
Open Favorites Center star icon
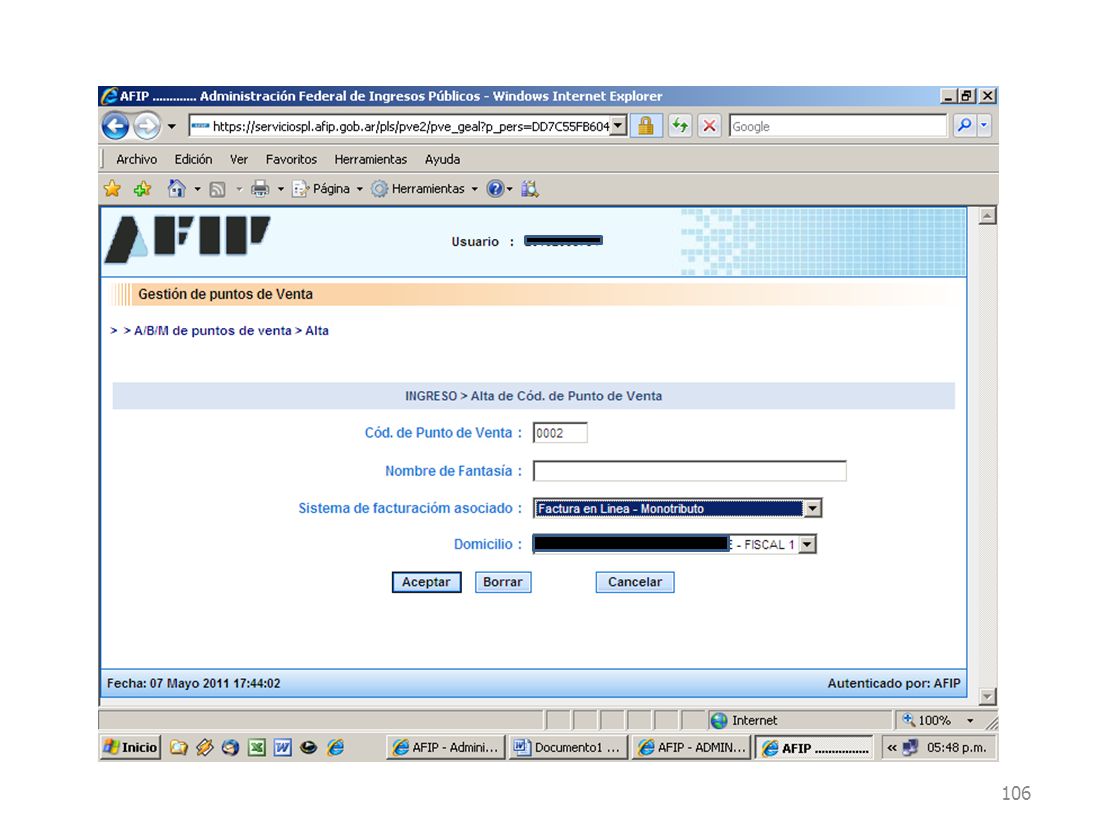coord(112,189)
